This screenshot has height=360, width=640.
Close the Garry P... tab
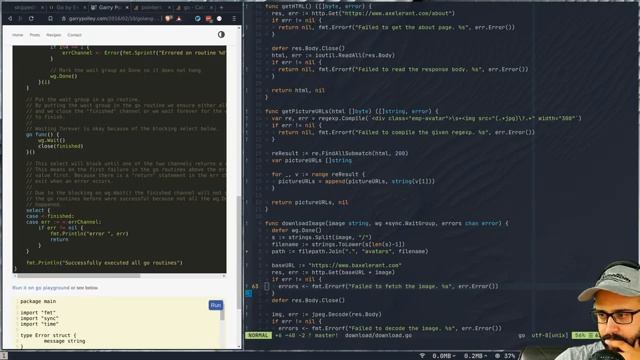pyautogui.click(x=127, y=7)
